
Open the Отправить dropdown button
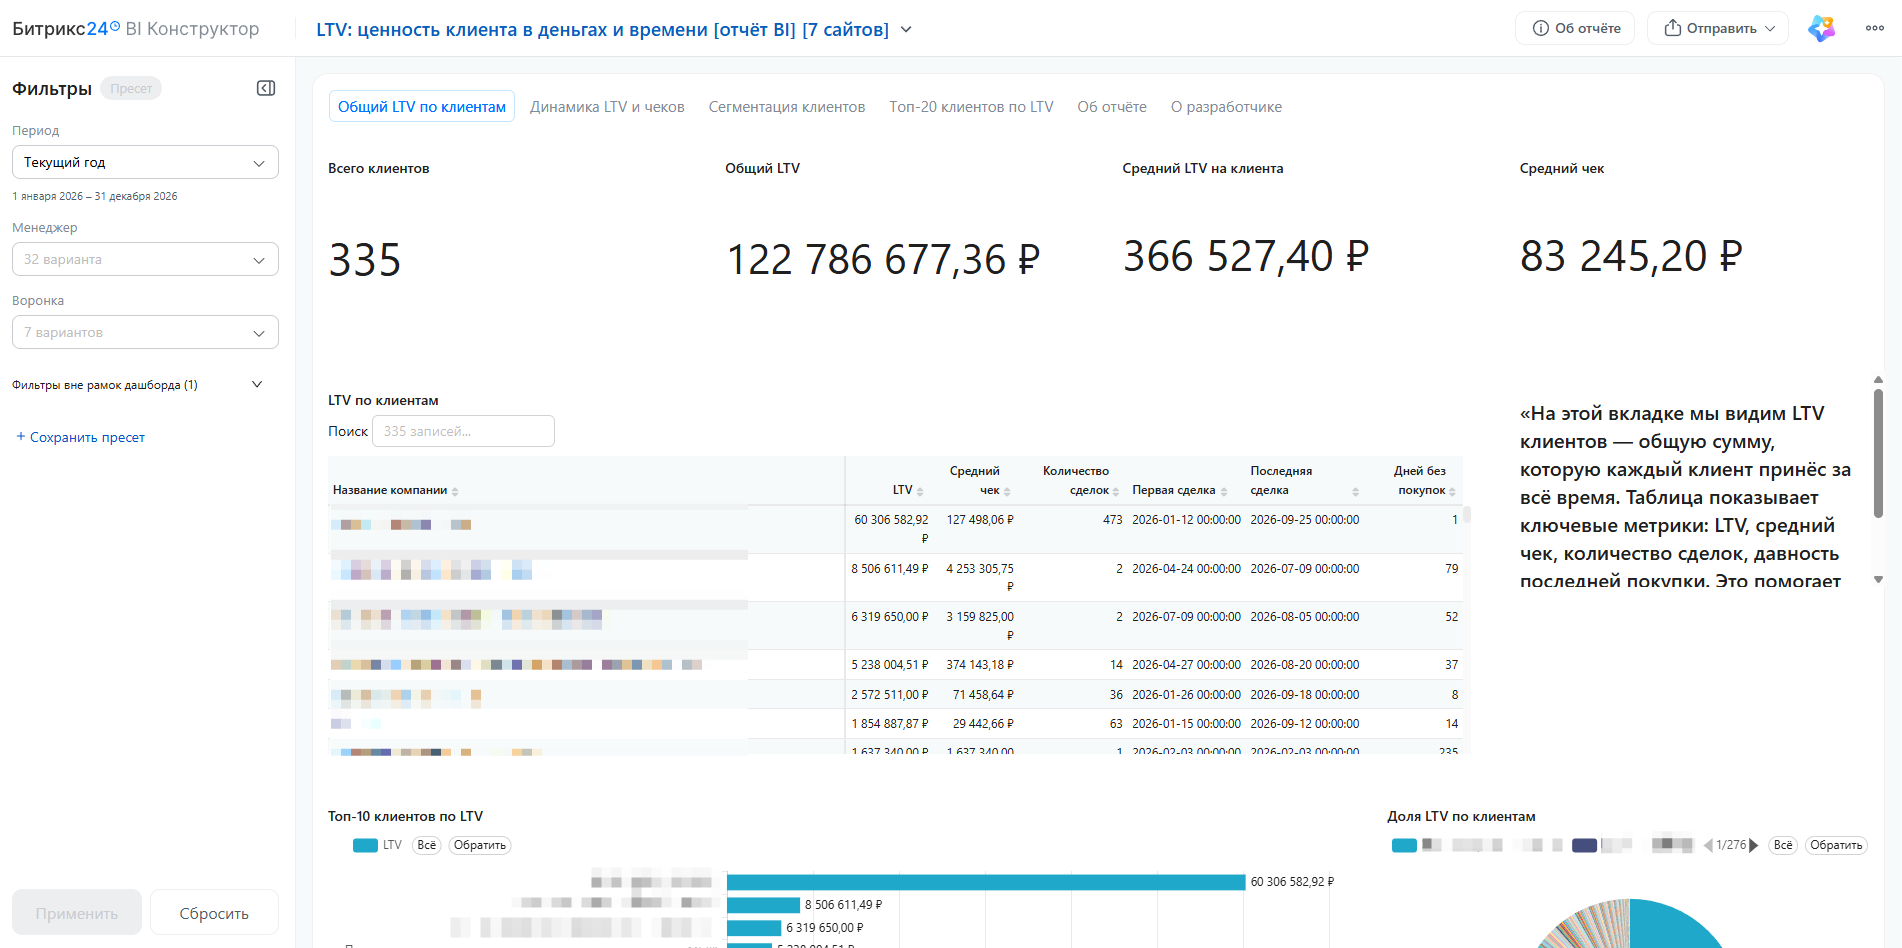click(1720, 28)
